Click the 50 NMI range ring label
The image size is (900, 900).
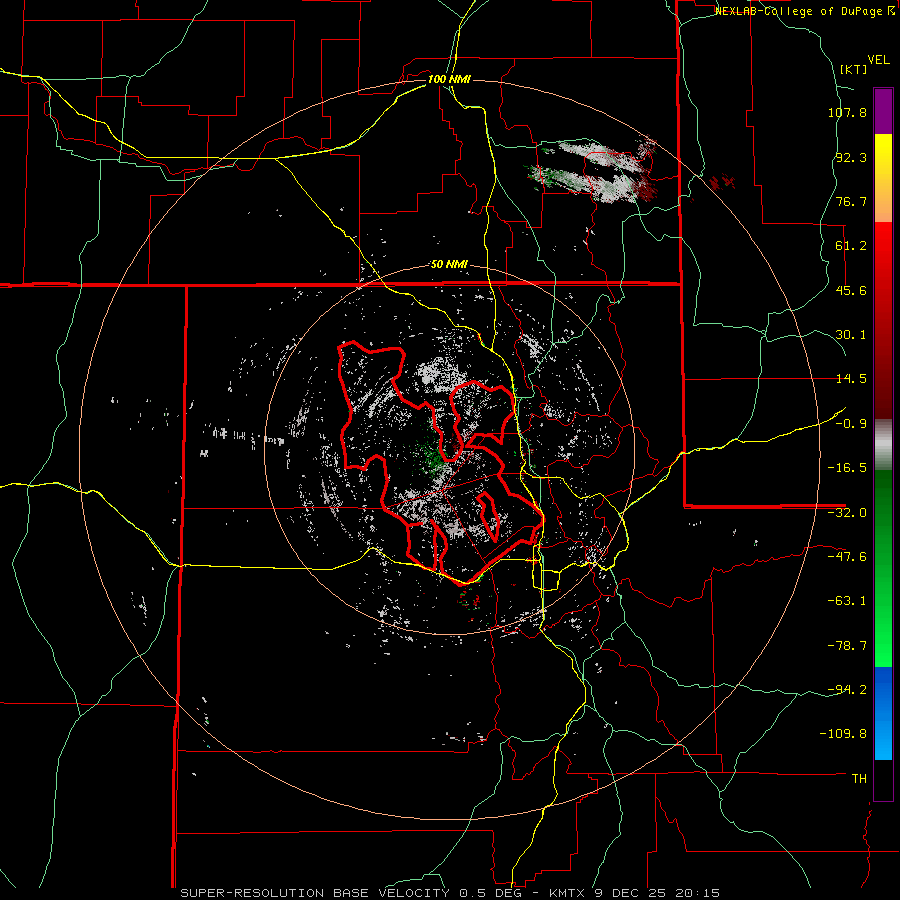click(x=449, y=265)
